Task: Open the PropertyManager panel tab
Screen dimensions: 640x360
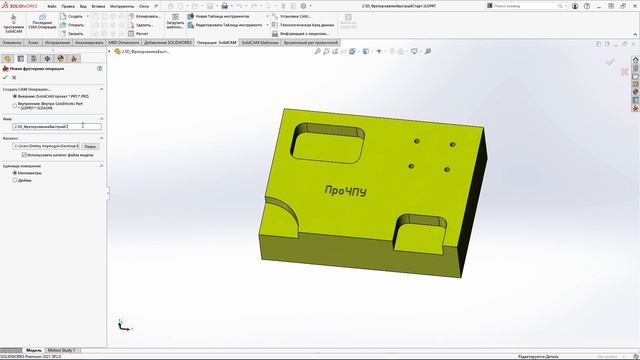Action: tap(21, 59)
